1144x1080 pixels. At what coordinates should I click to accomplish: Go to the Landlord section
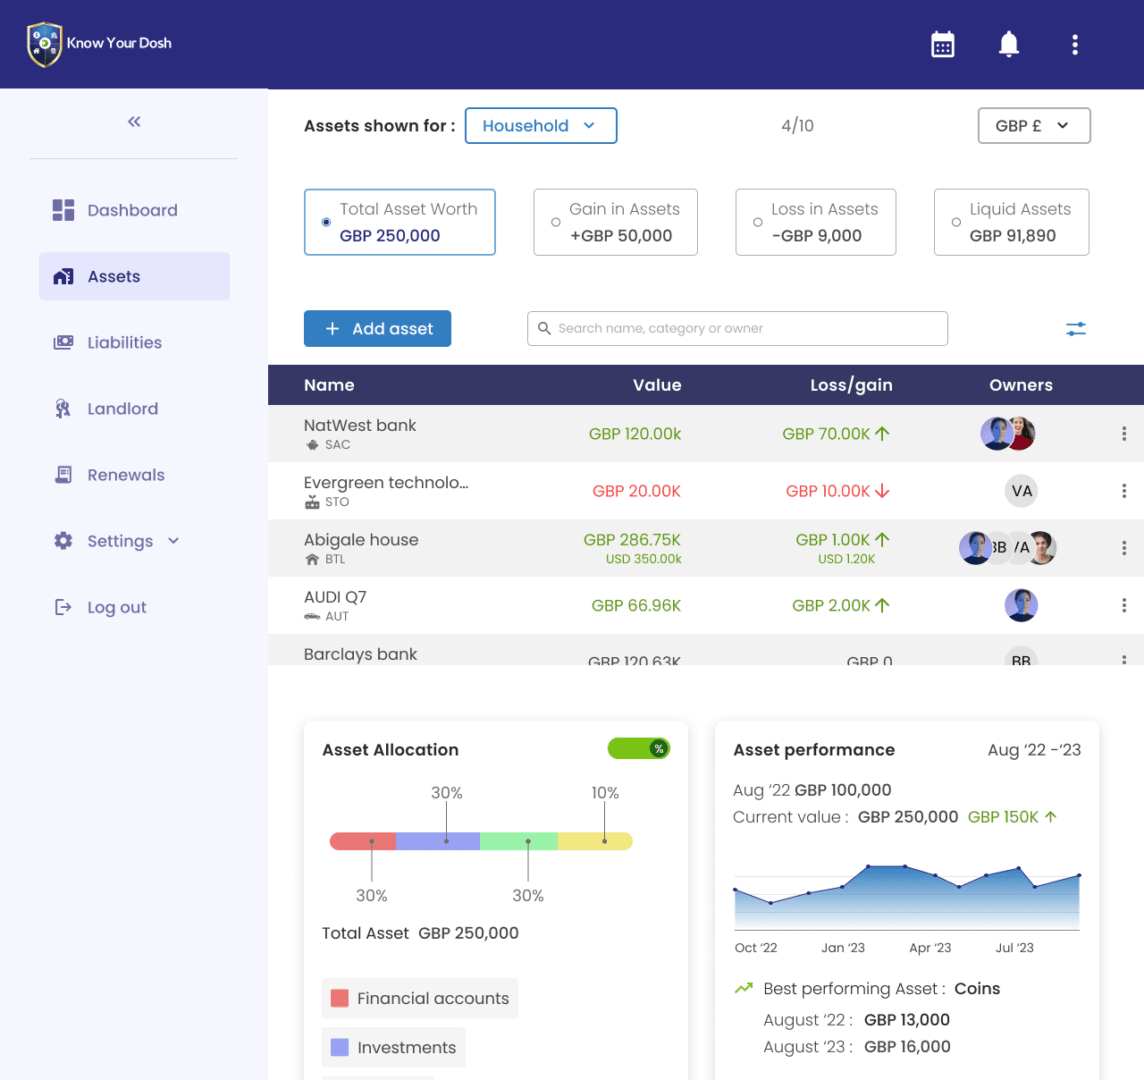[x=122, y=408]
